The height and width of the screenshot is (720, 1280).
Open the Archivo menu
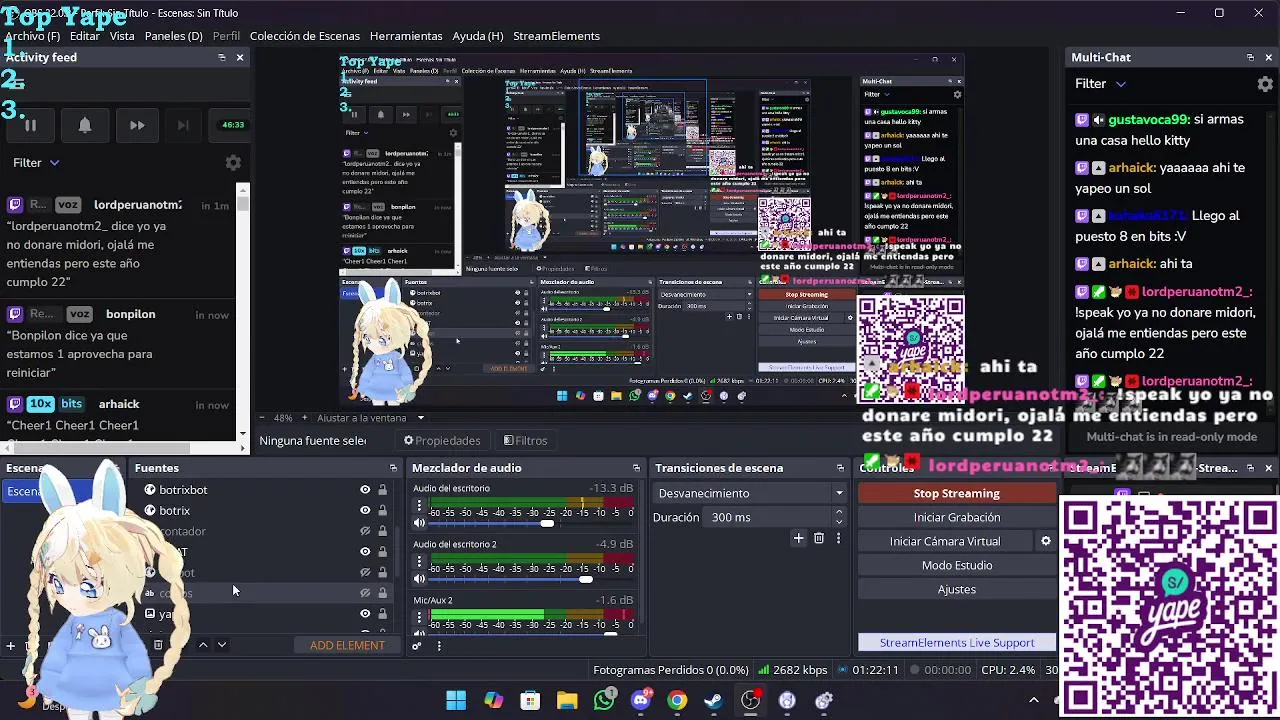click(32, 36)
